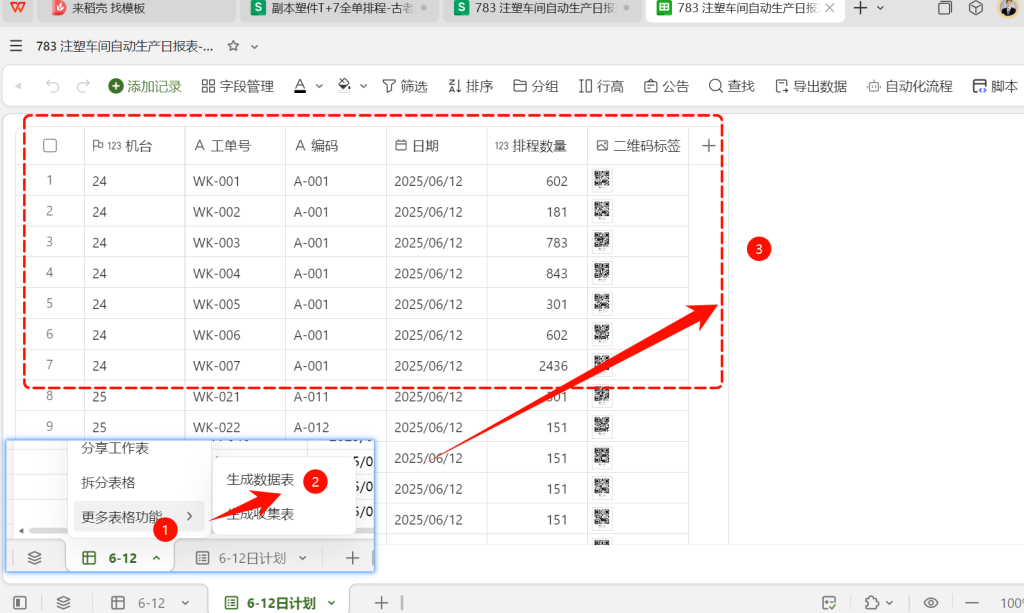
Task: Switch to the bottom 6-12 sheet tab
Action: tap(151, 603)
